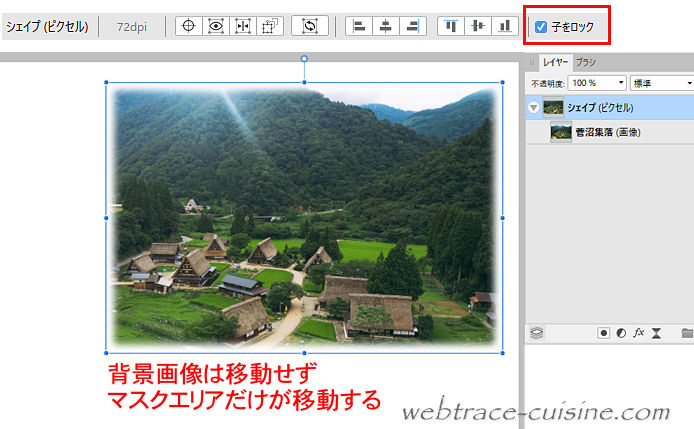Align bottom using the toolbar icon
The width and height of the screenshot is (694, 429).
(x=504, y=26)
